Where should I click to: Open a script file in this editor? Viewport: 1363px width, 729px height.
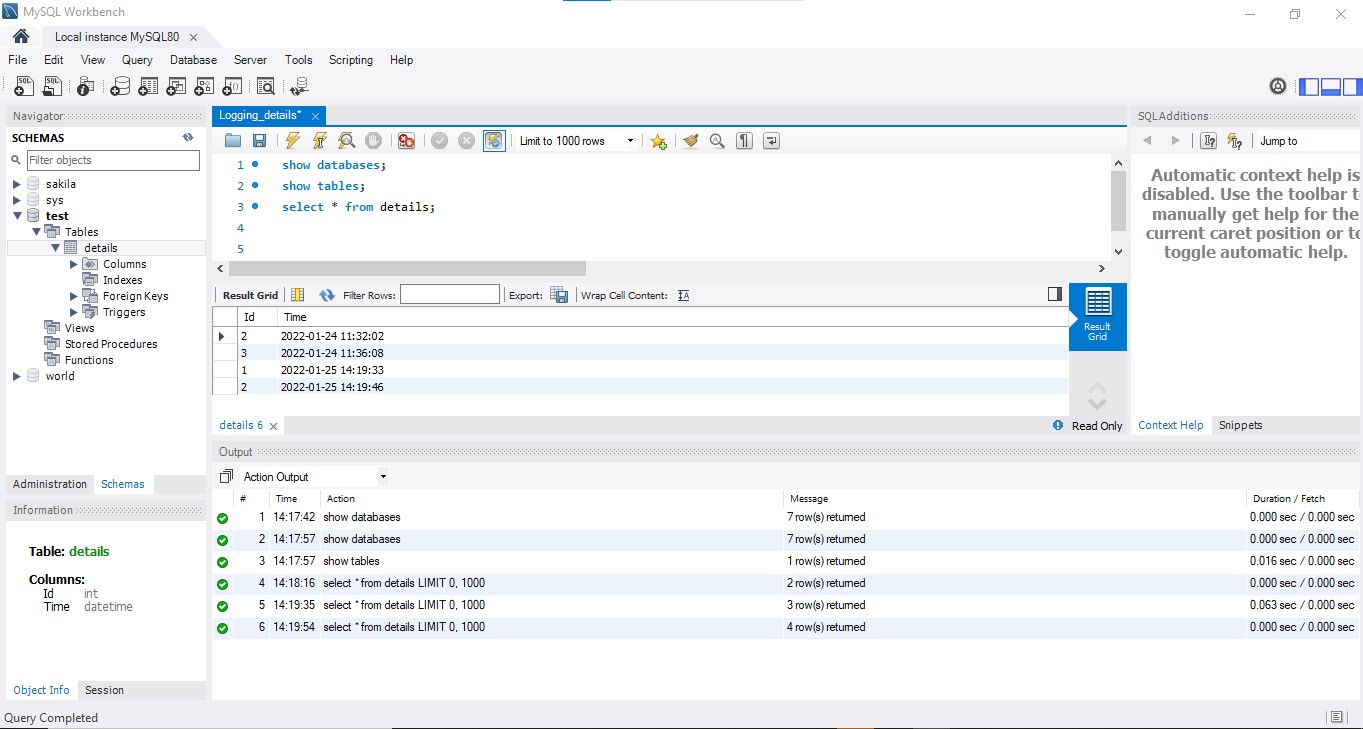point(233,141)
